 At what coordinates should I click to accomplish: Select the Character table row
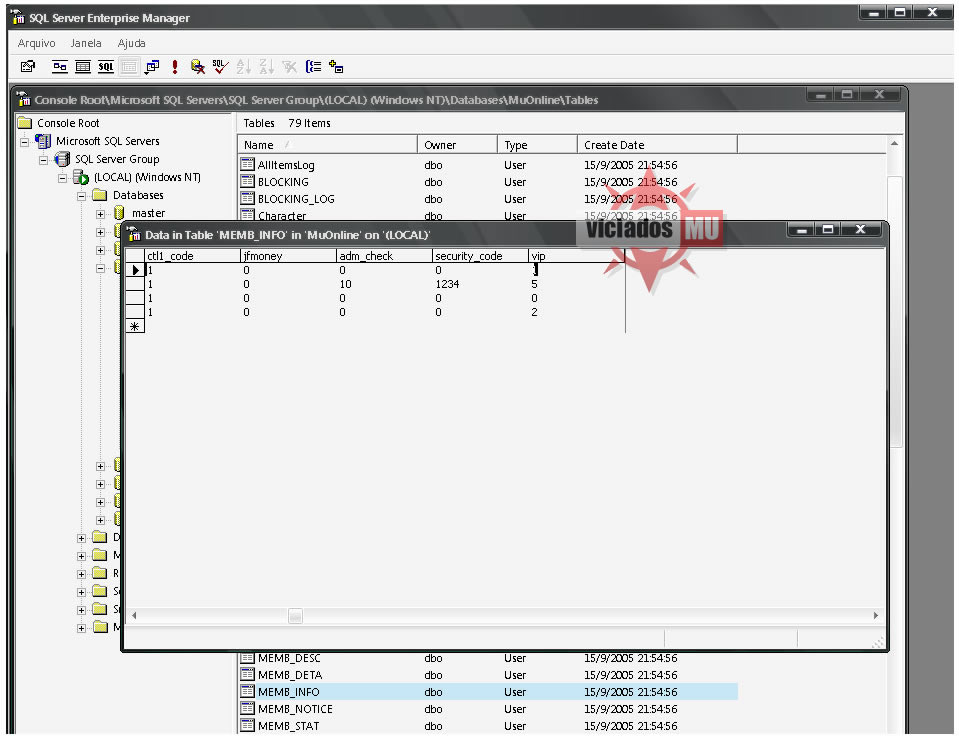488,215
